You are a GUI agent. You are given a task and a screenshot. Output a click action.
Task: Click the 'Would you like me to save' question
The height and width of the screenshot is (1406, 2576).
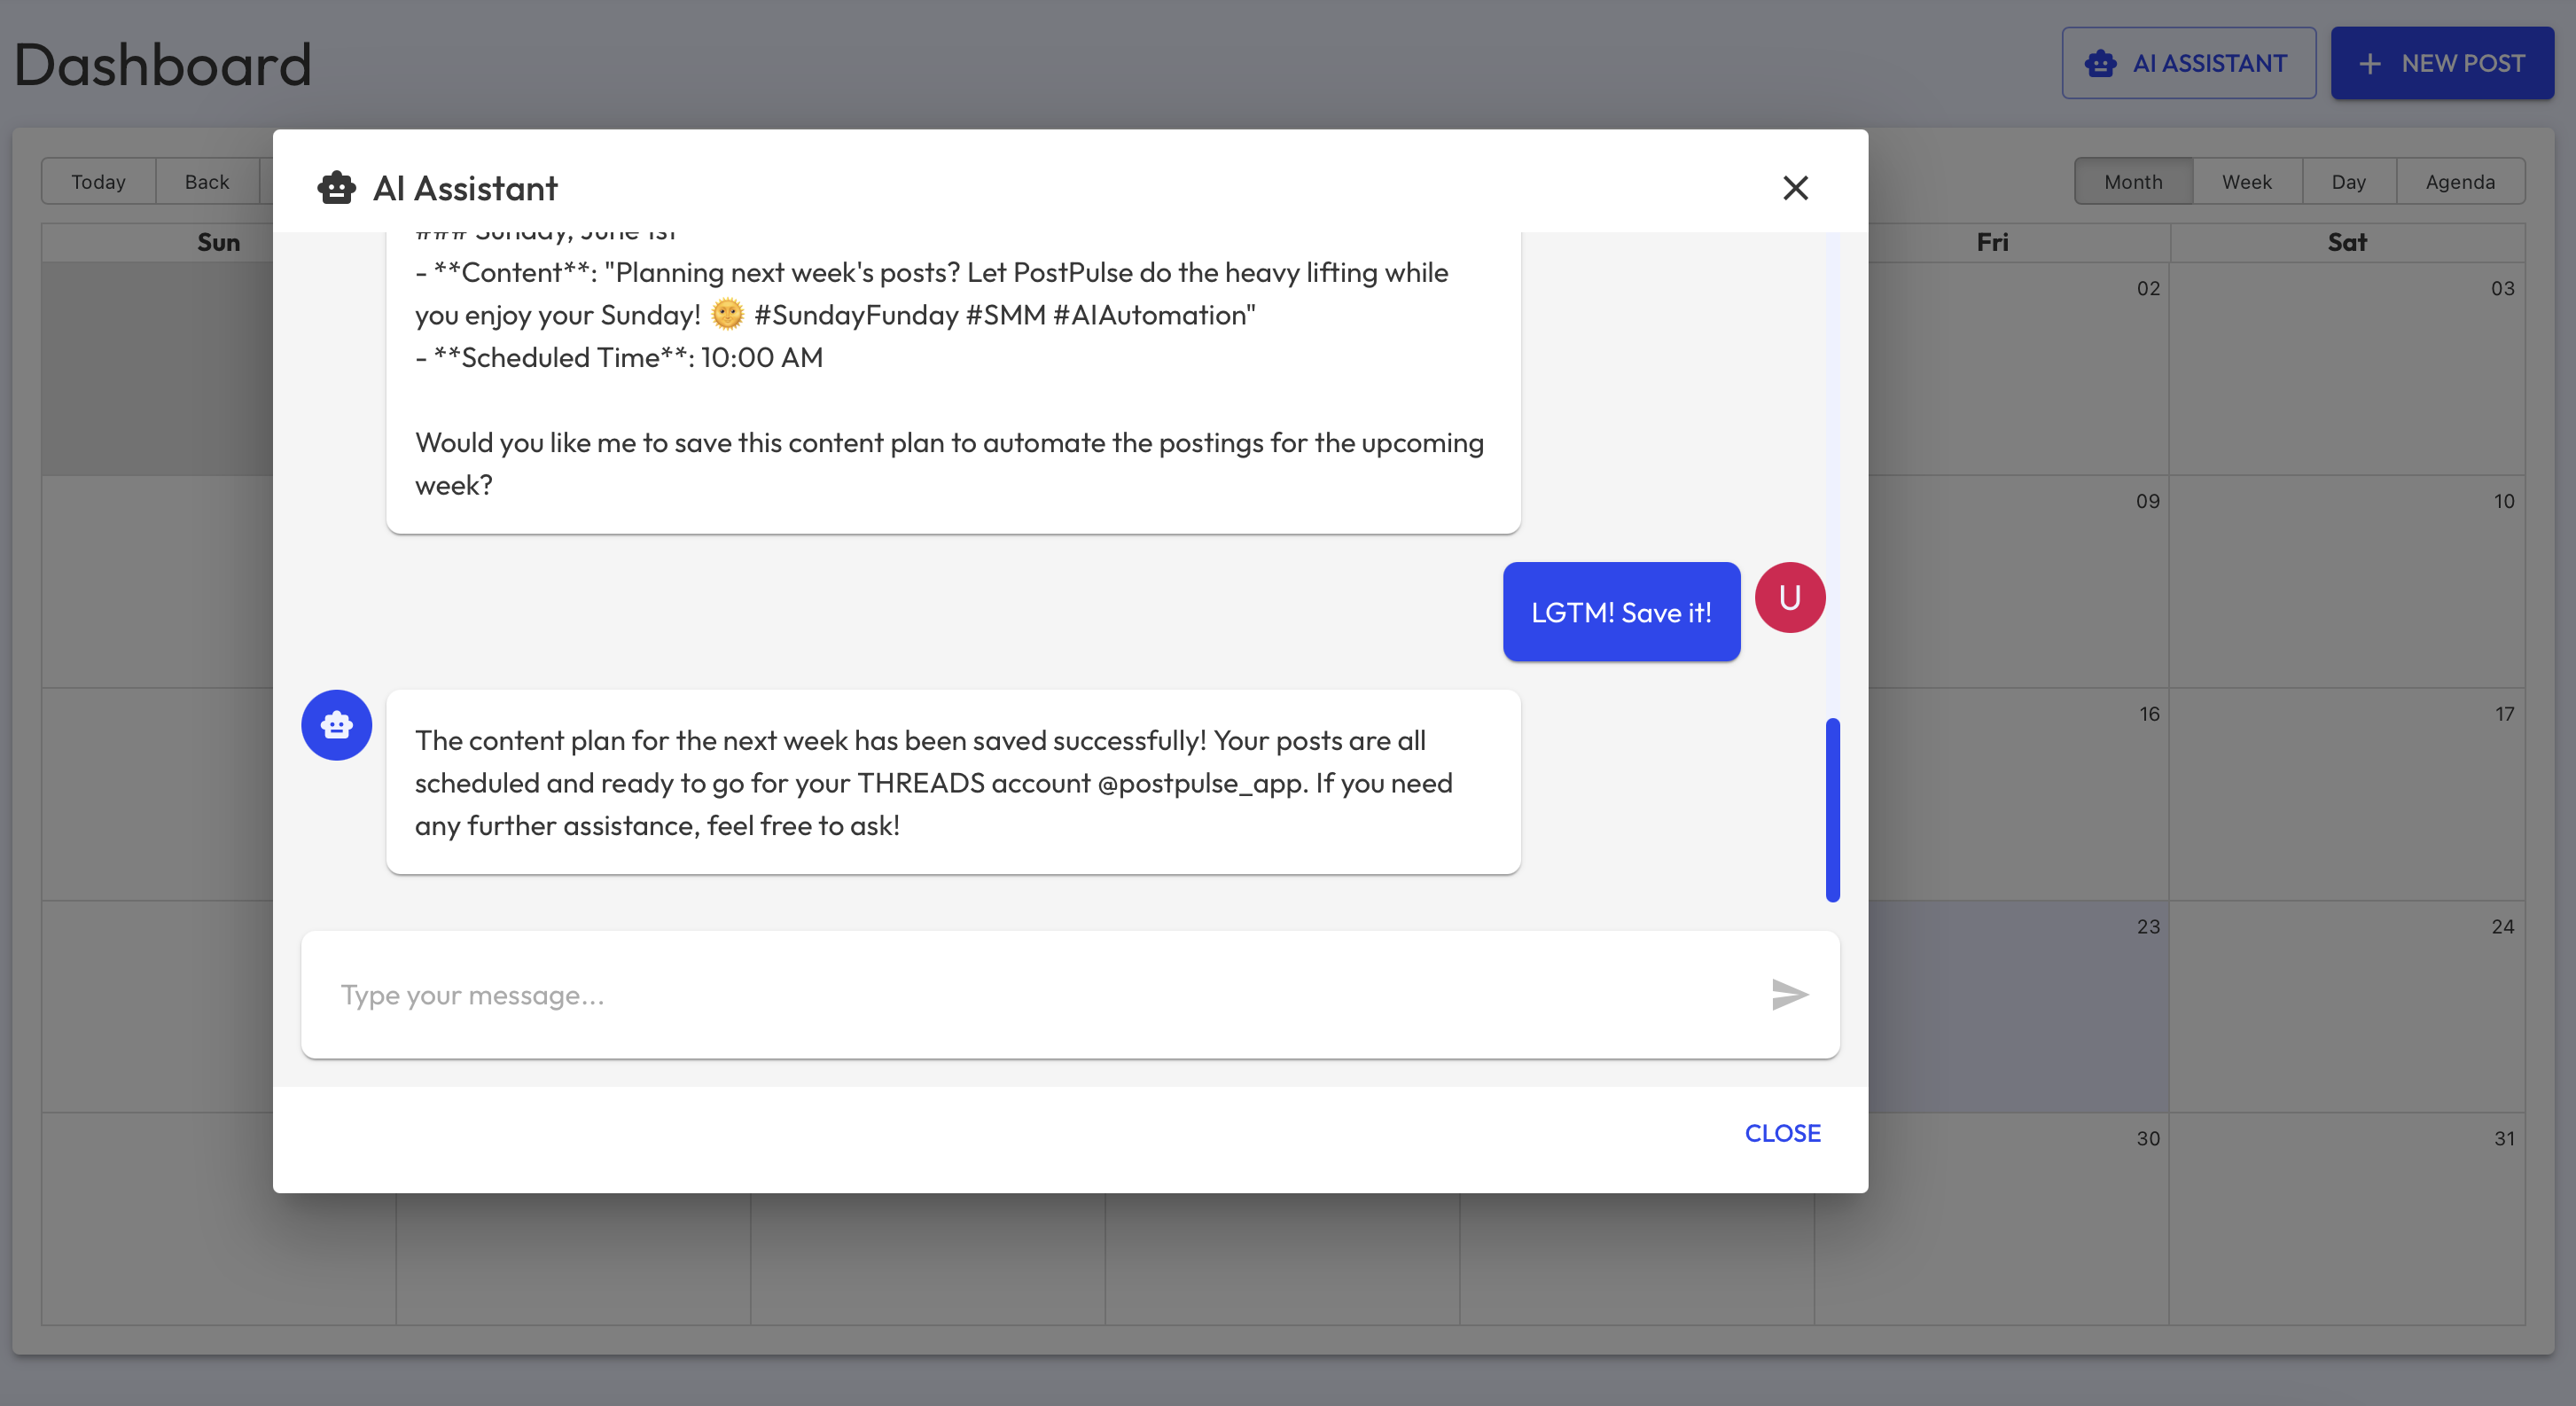point(949,463)
